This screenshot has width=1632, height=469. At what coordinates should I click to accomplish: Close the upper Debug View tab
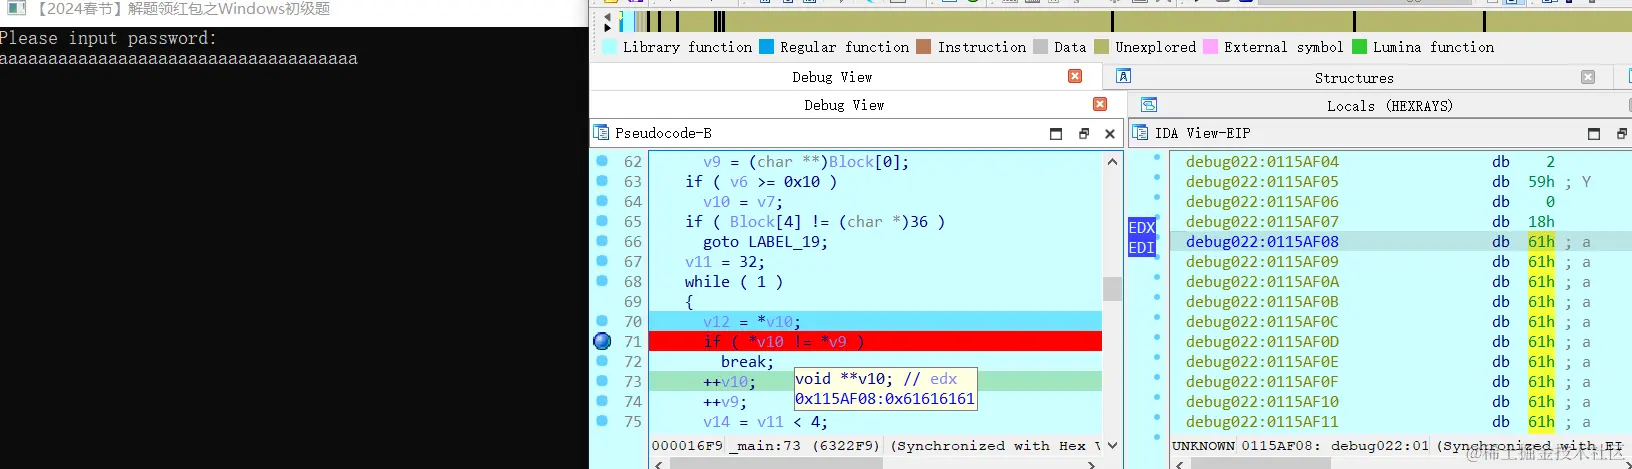(1075, 76)
